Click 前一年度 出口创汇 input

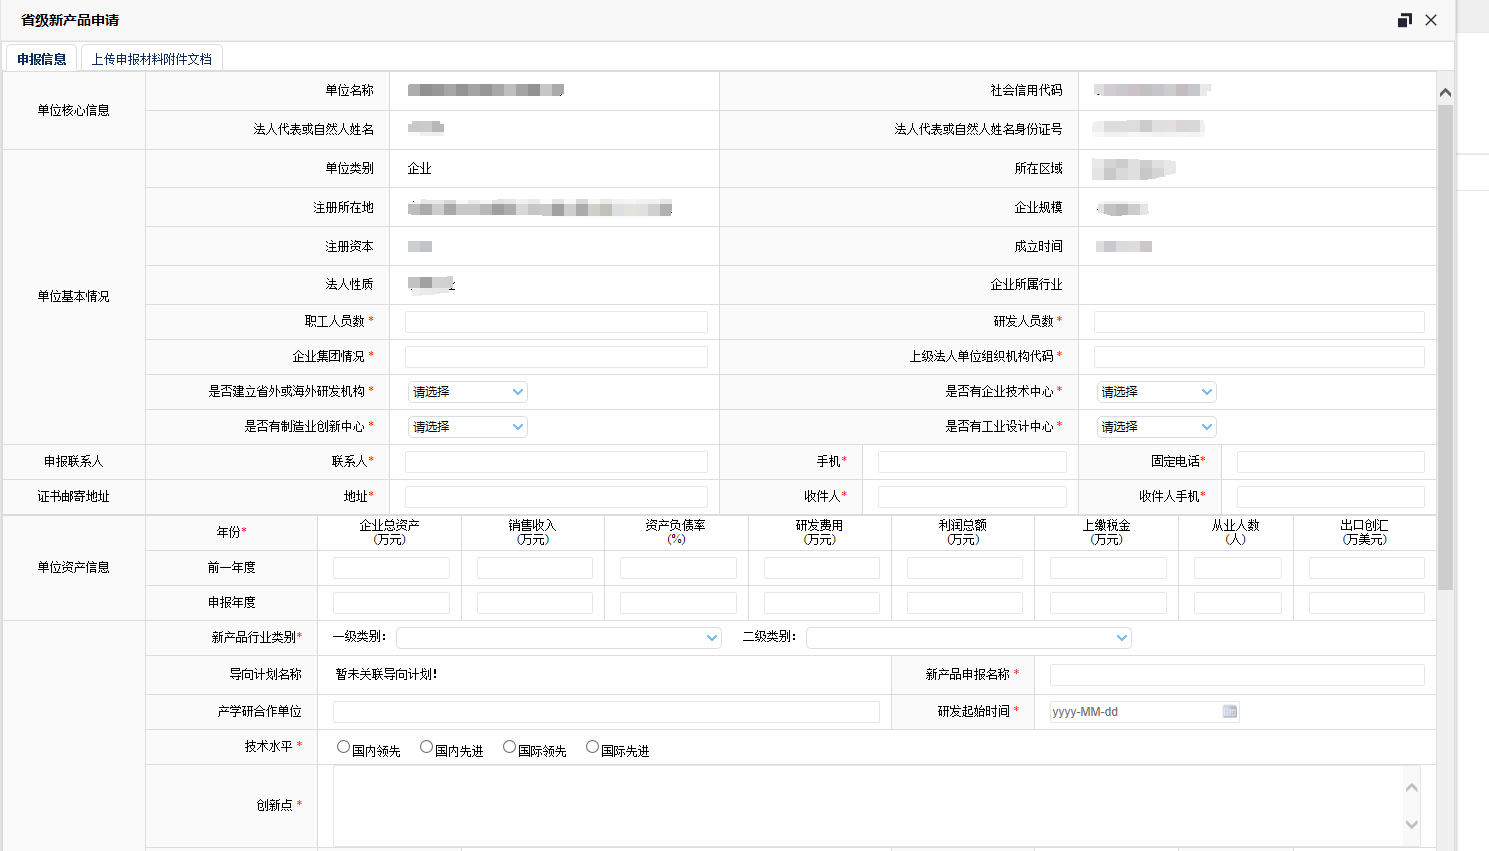point(1367,568)
